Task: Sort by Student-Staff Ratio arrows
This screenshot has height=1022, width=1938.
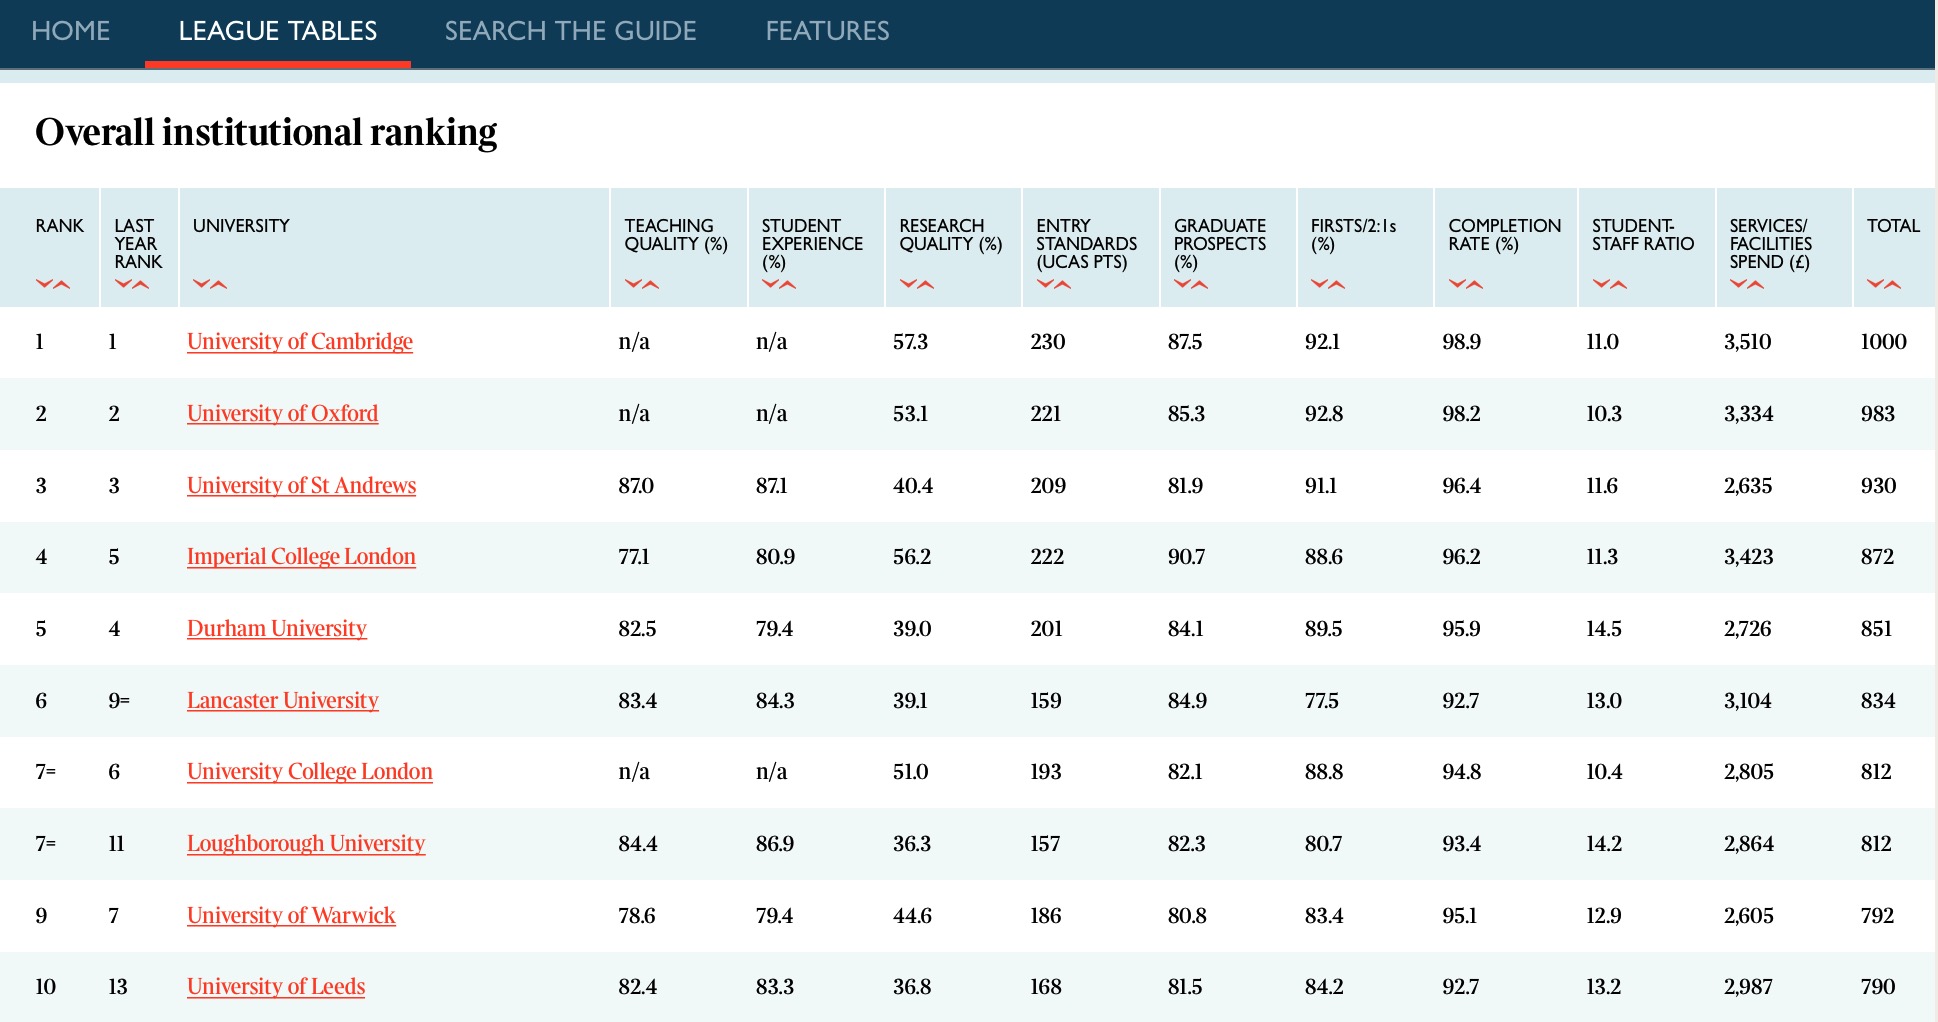Action: point(1610,284)
